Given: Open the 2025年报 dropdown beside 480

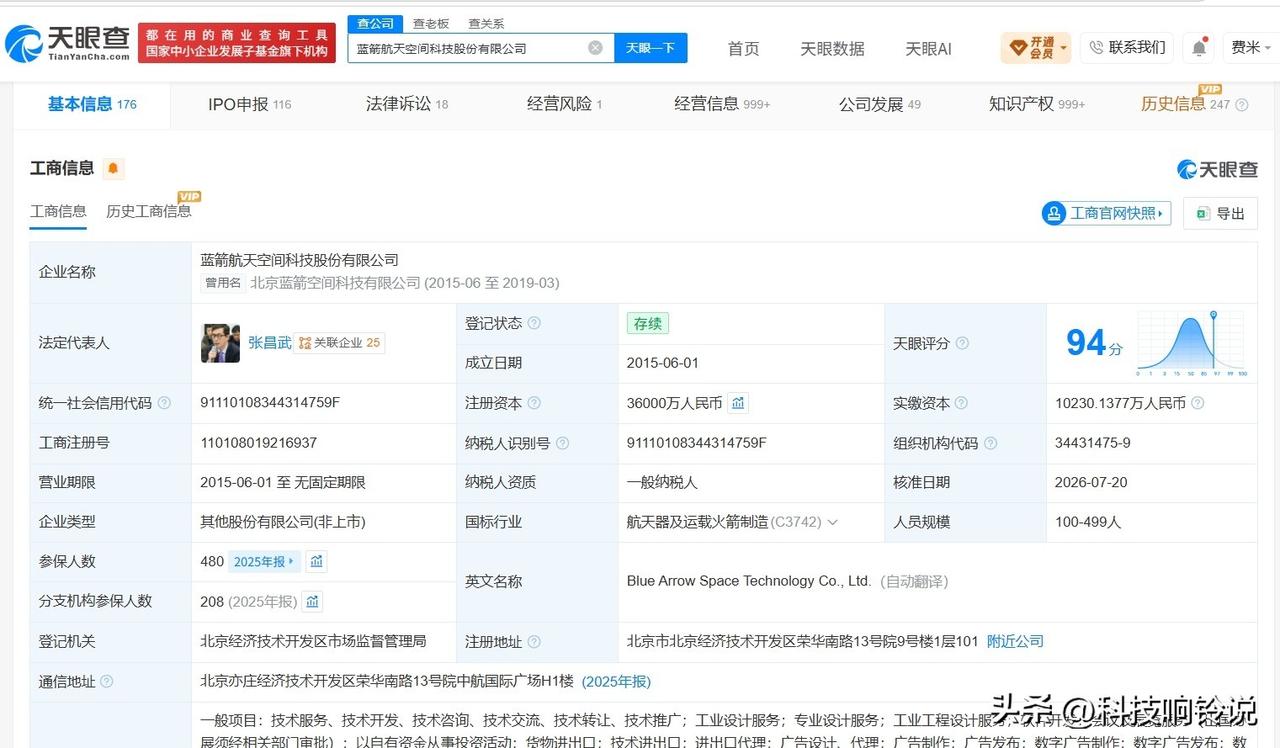Looking at the screenshot, I should point(264,562).
